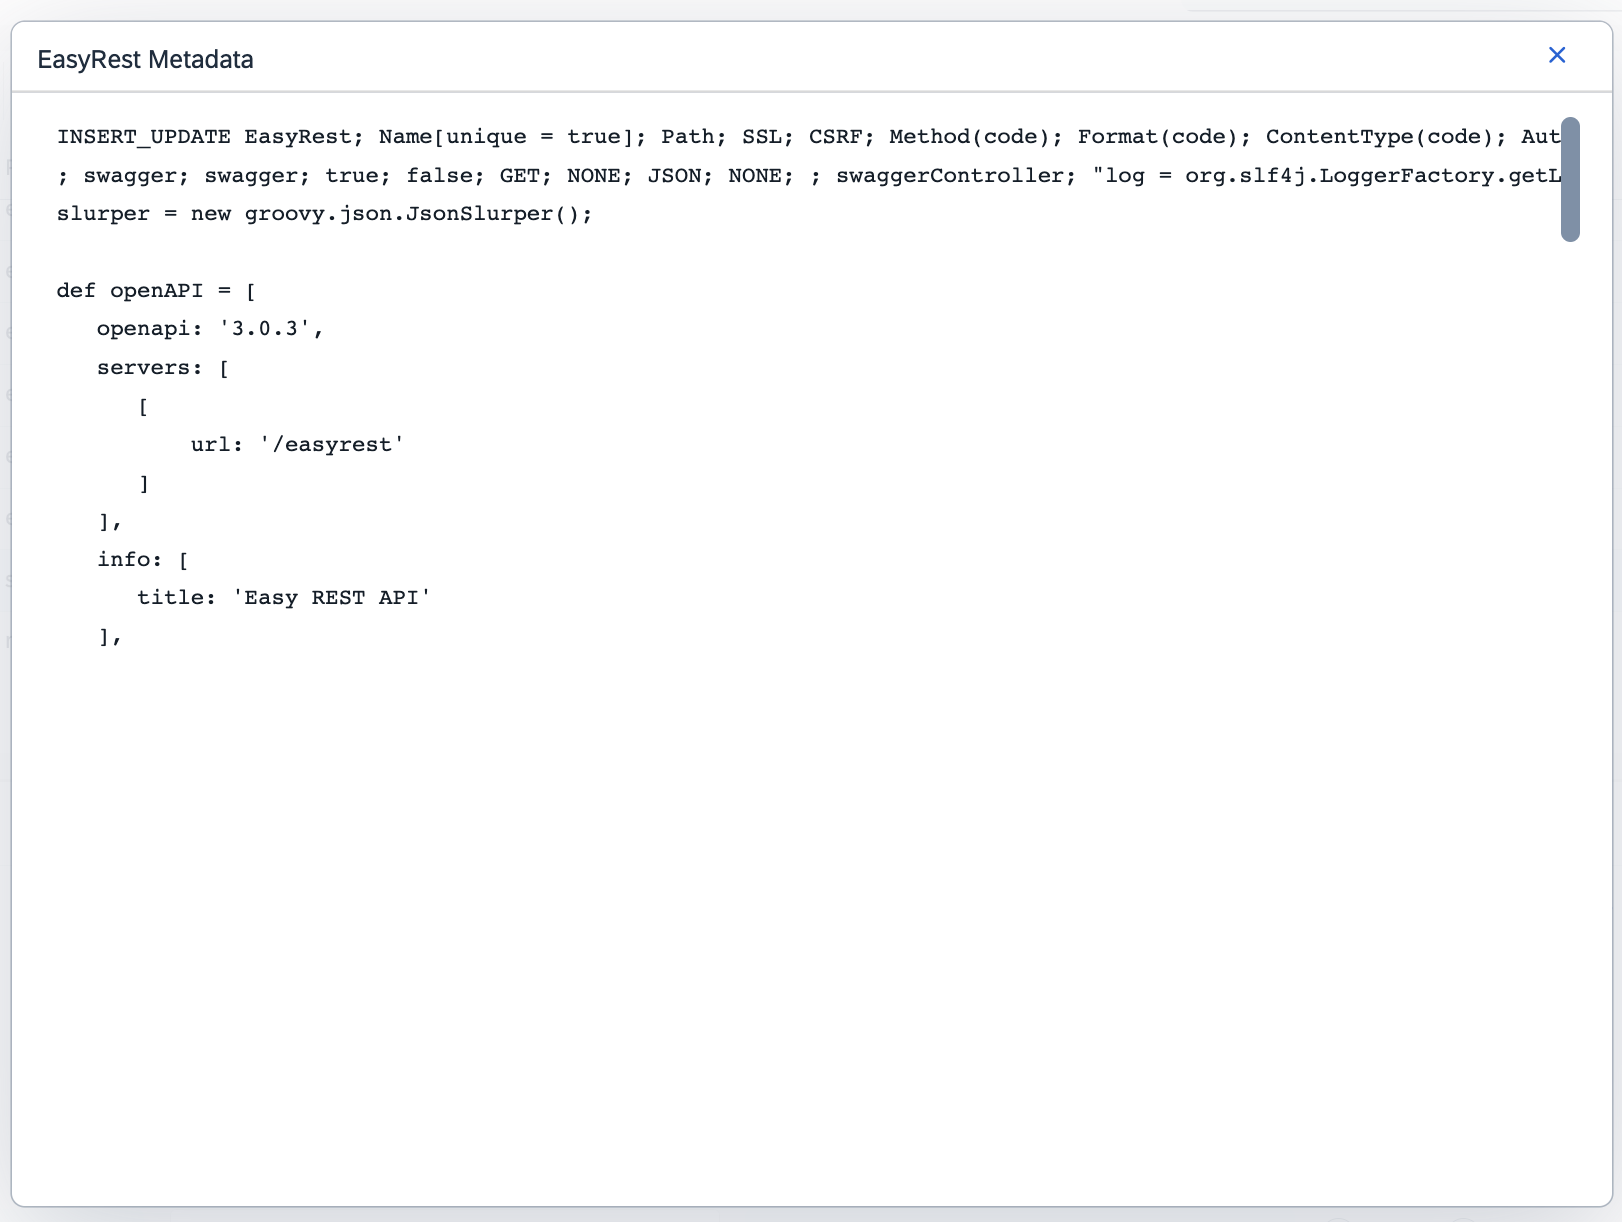Click the vertical scrollbar thumb

point(1570,179)
